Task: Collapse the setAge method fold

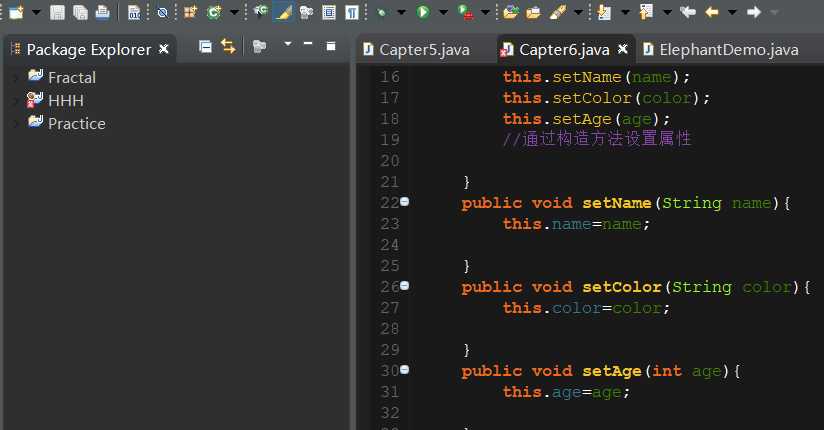Action: (405, 370)
